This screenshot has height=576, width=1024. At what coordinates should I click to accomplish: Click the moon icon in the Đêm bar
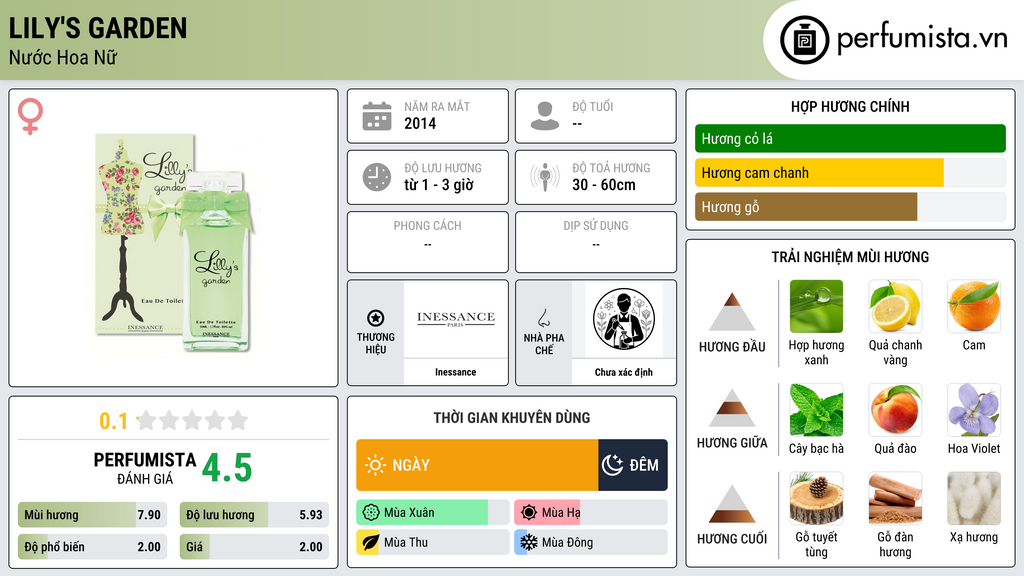point(612,465)
